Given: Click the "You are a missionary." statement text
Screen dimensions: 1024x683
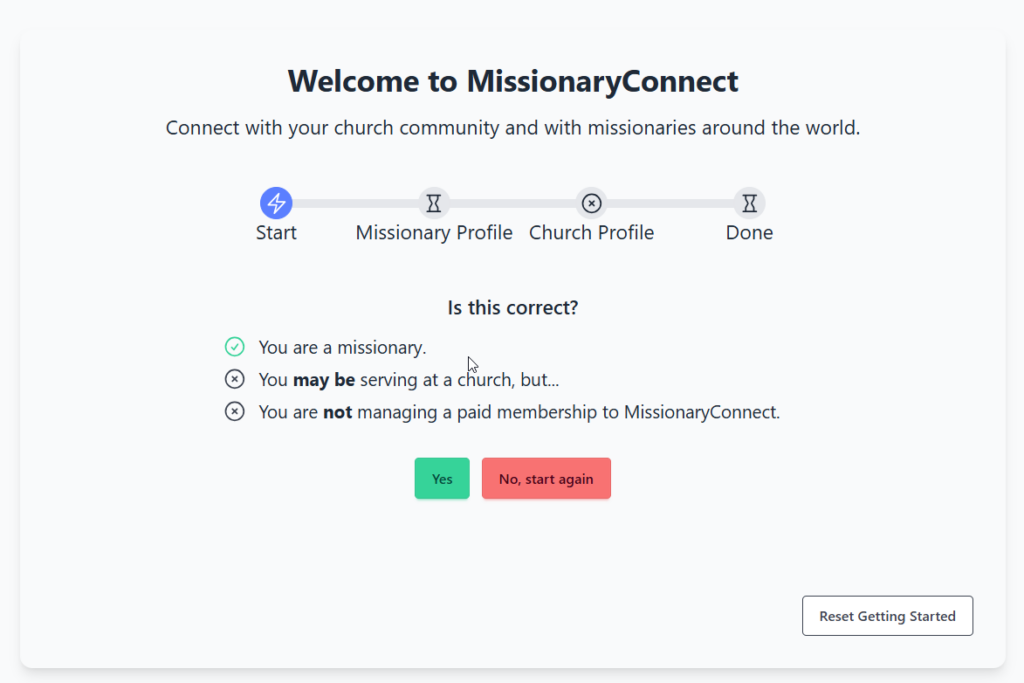Looking at the screenshot, I should pos(342,347).
